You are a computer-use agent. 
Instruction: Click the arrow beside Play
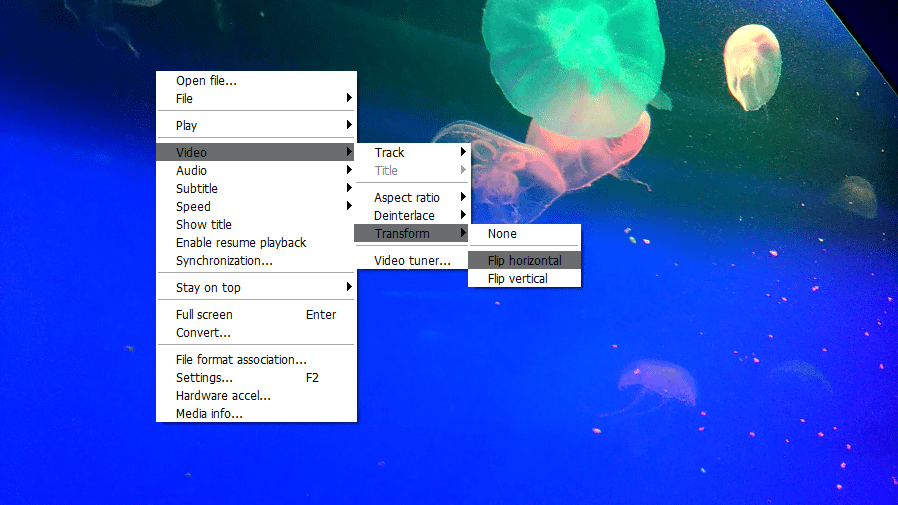[x=349, y=125]
